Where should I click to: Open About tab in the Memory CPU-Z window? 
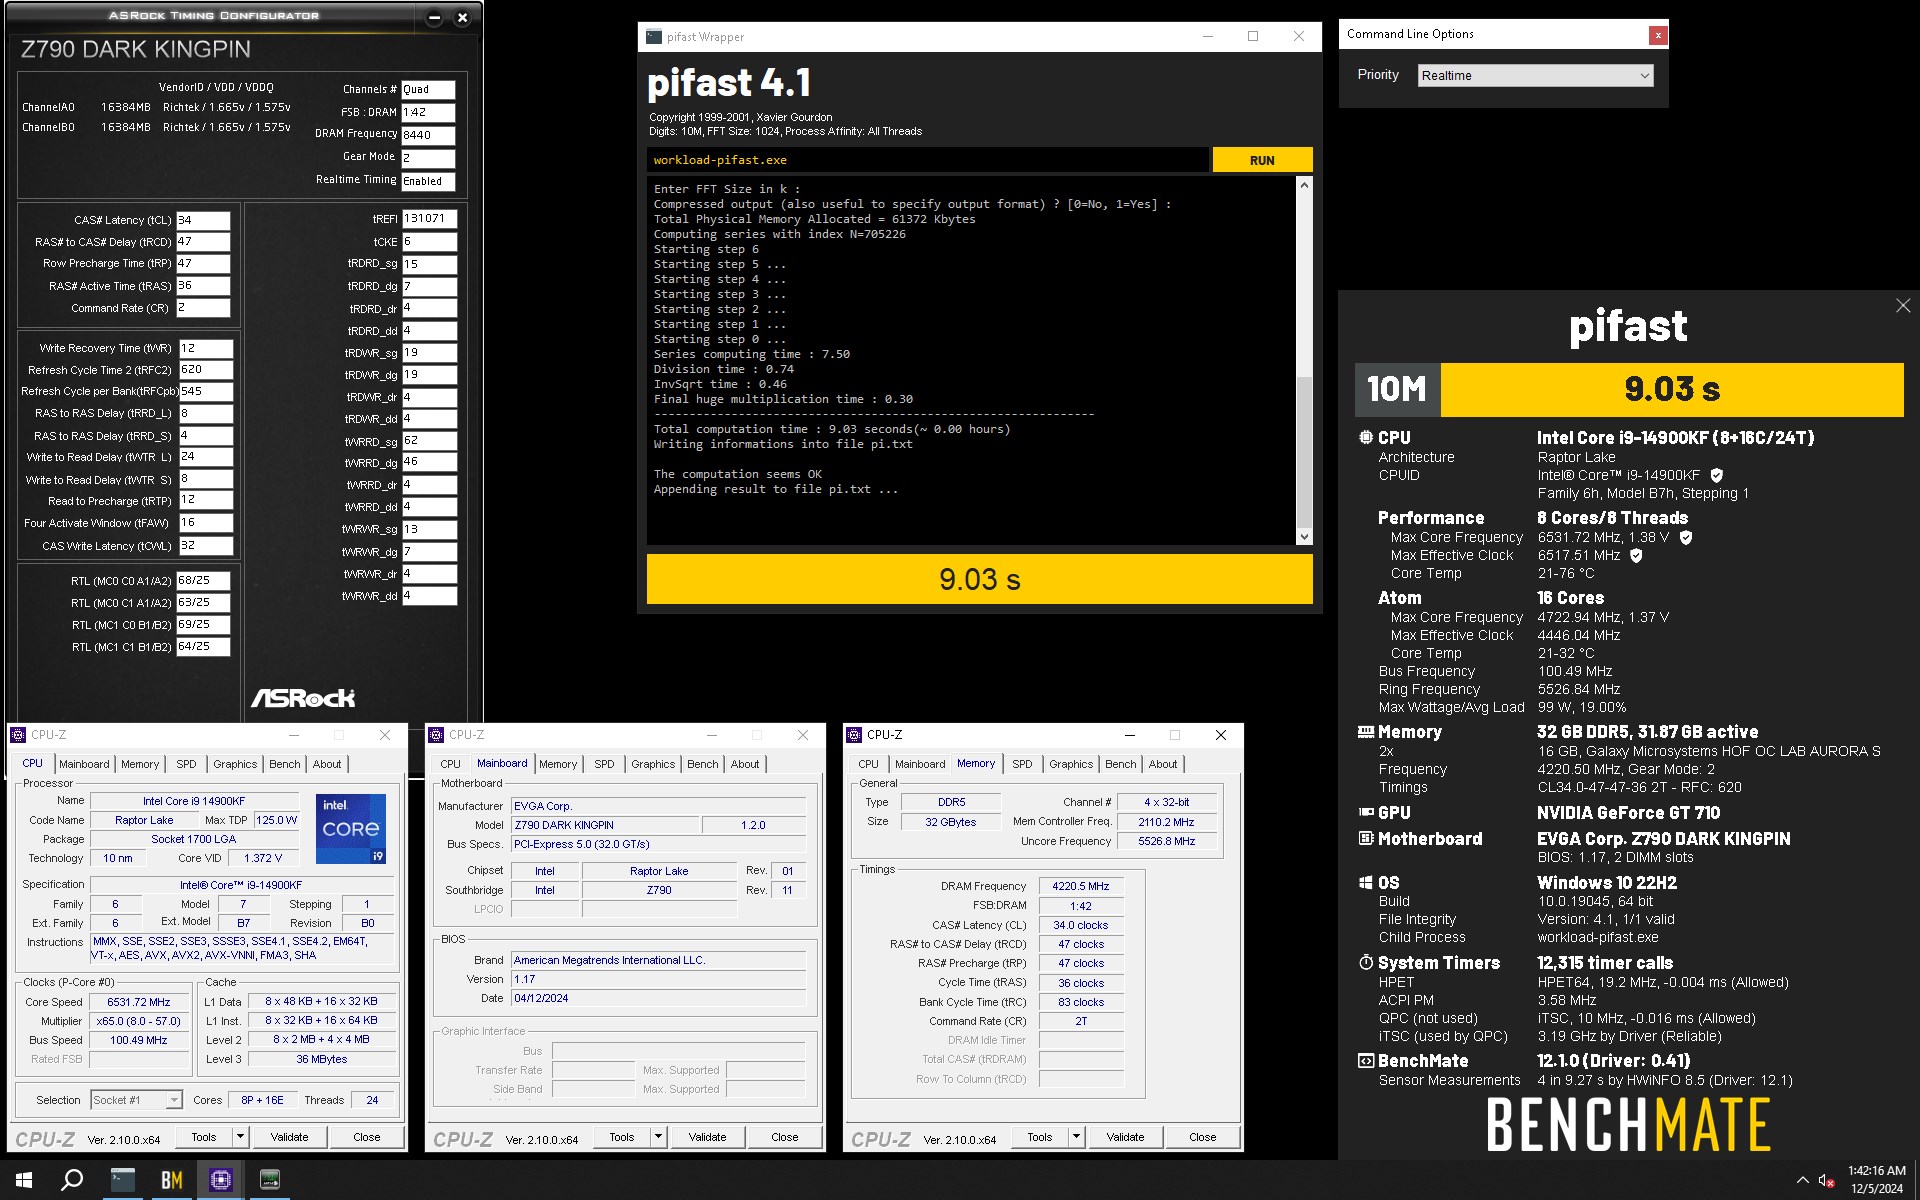click(x=1162, y=764)
